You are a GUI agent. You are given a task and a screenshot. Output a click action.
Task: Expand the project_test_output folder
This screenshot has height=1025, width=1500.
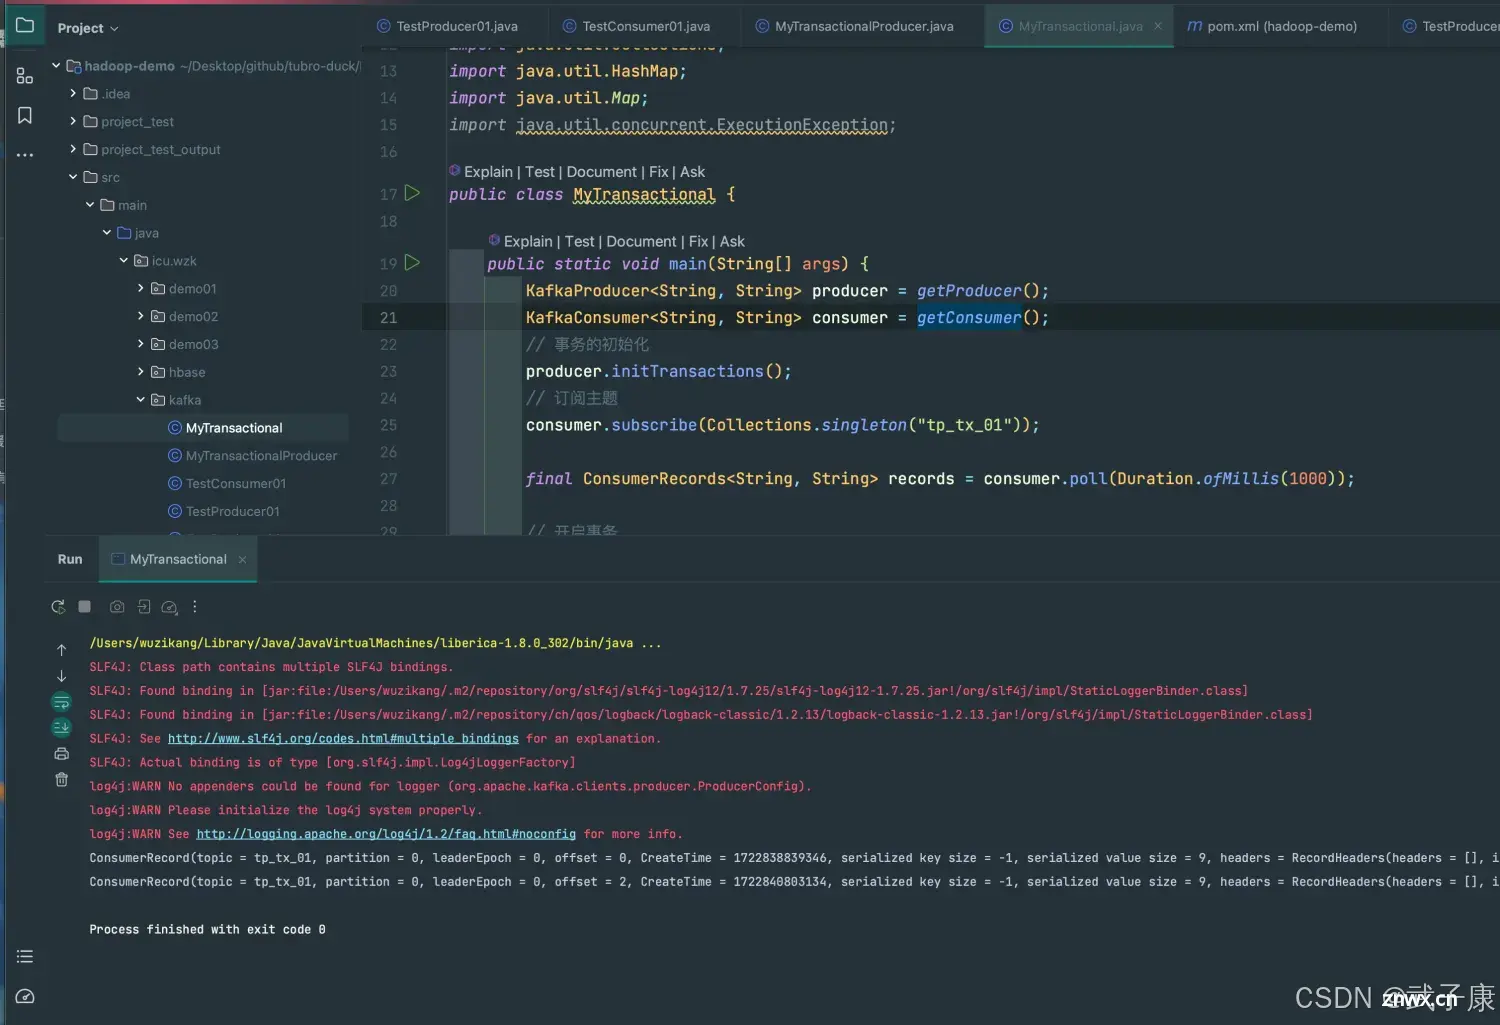[x=73, y=150]
